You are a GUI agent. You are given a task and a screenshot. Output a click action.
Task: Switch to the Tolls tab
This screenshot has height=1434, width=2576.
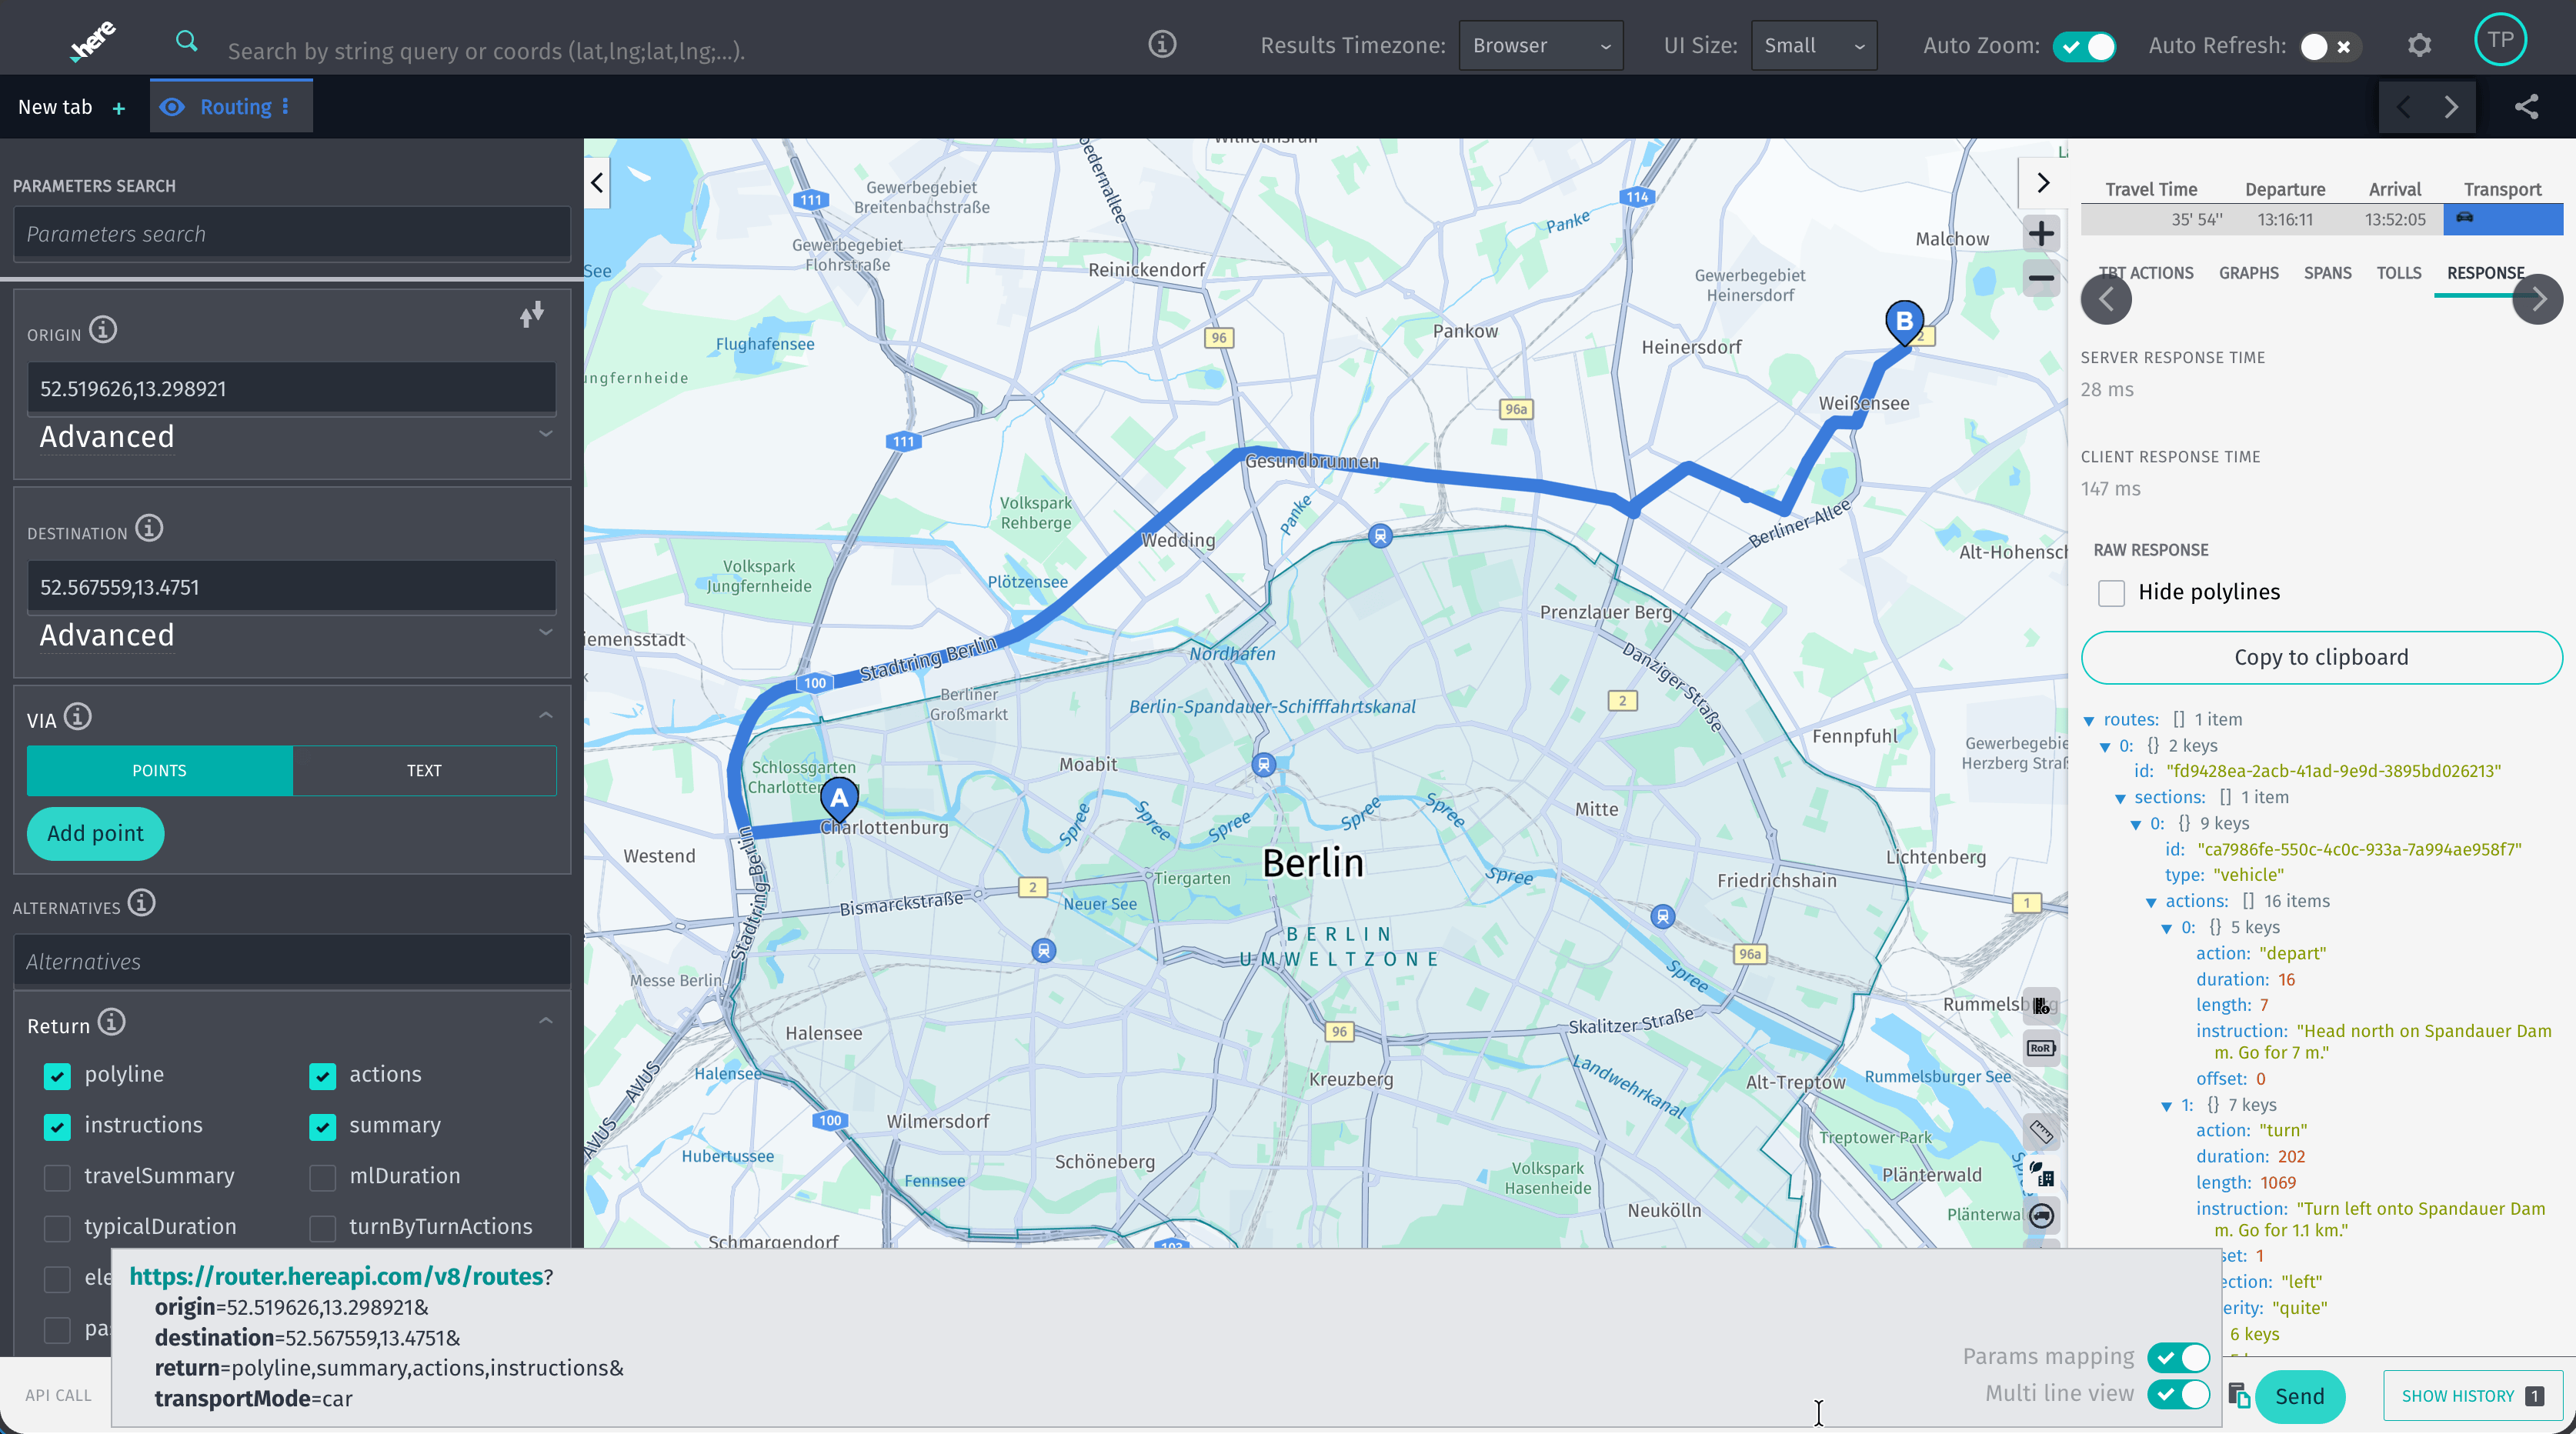(x=2399, y=273)
